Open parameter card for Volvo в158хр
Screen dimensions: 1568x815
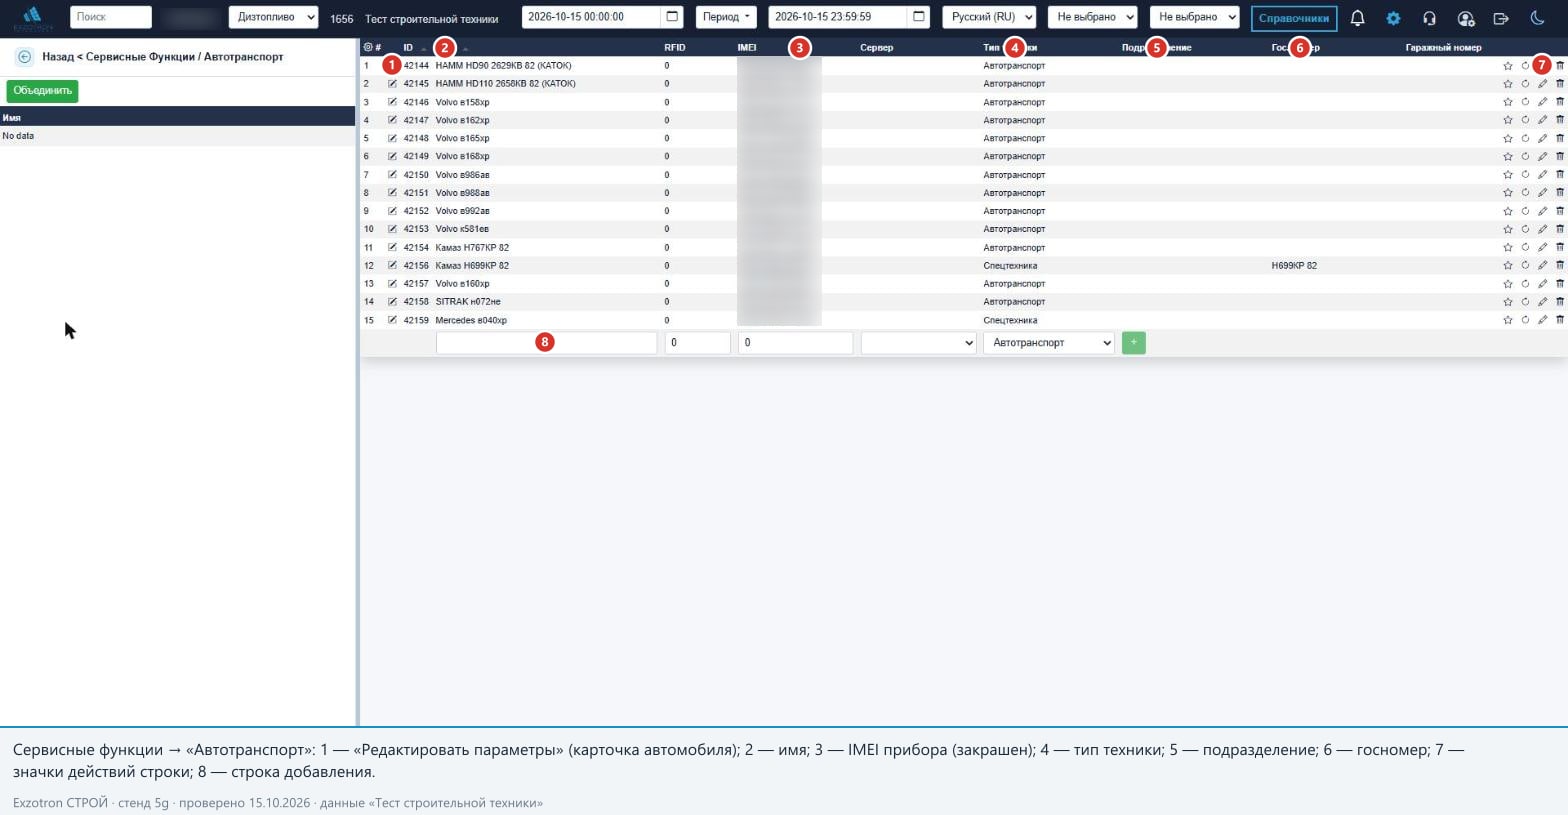click(x=392, y=102)
